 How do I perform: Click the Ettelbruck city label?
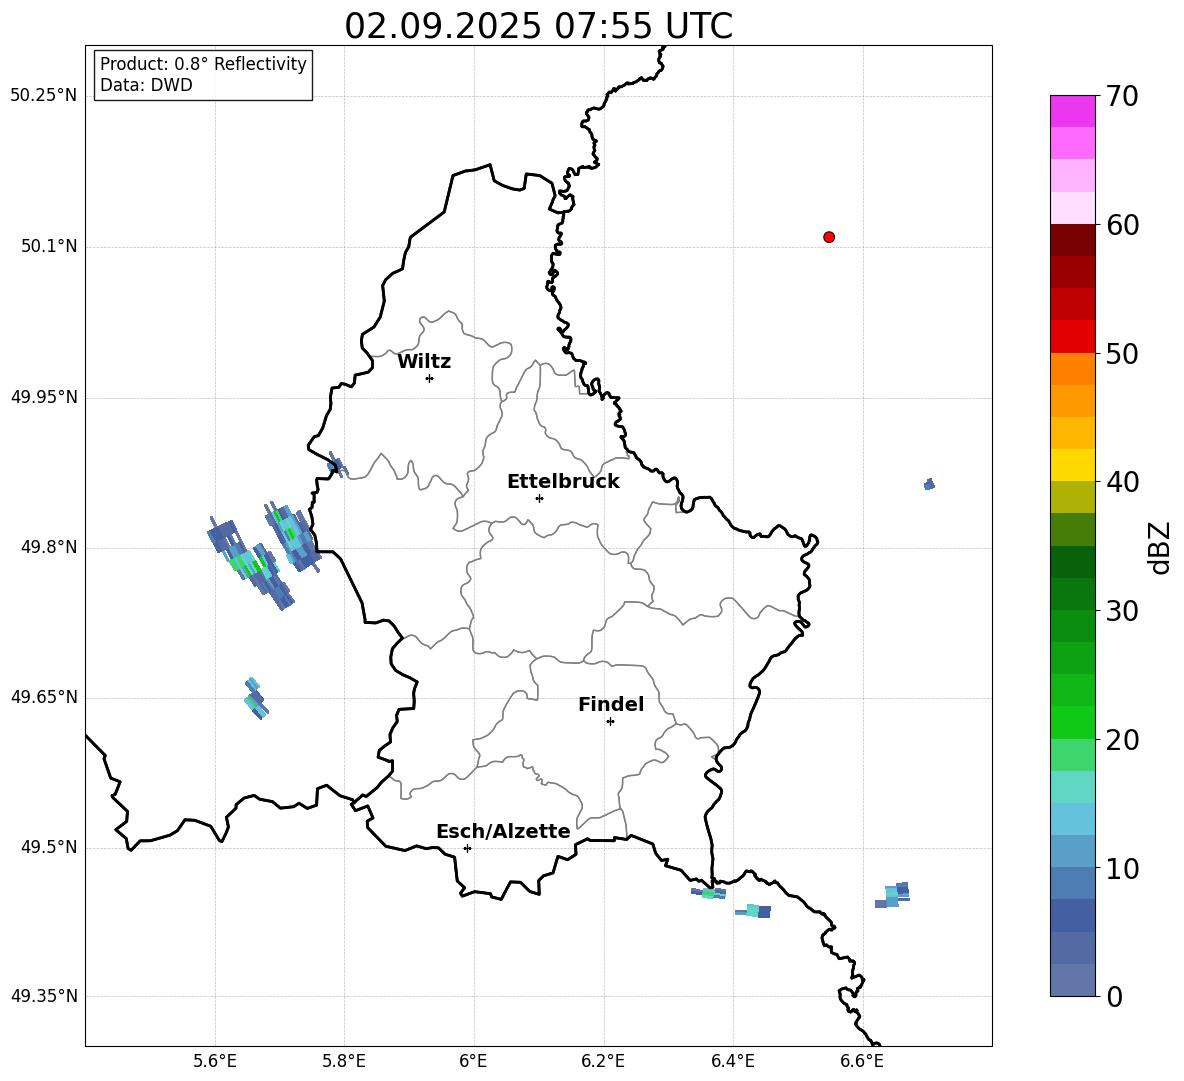pos(563,482)
